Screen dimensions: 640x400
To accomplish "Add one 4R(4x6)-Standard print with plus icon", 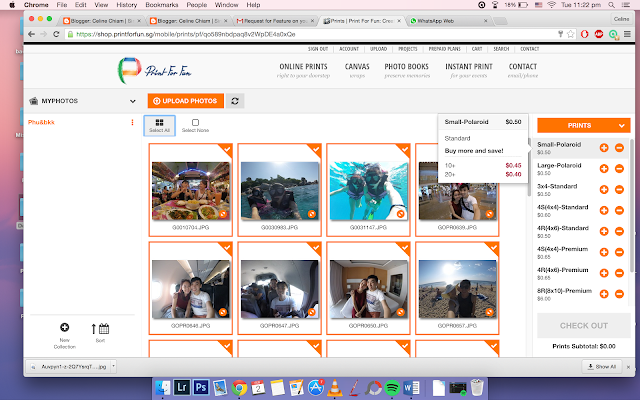I will tap(604, 231).
